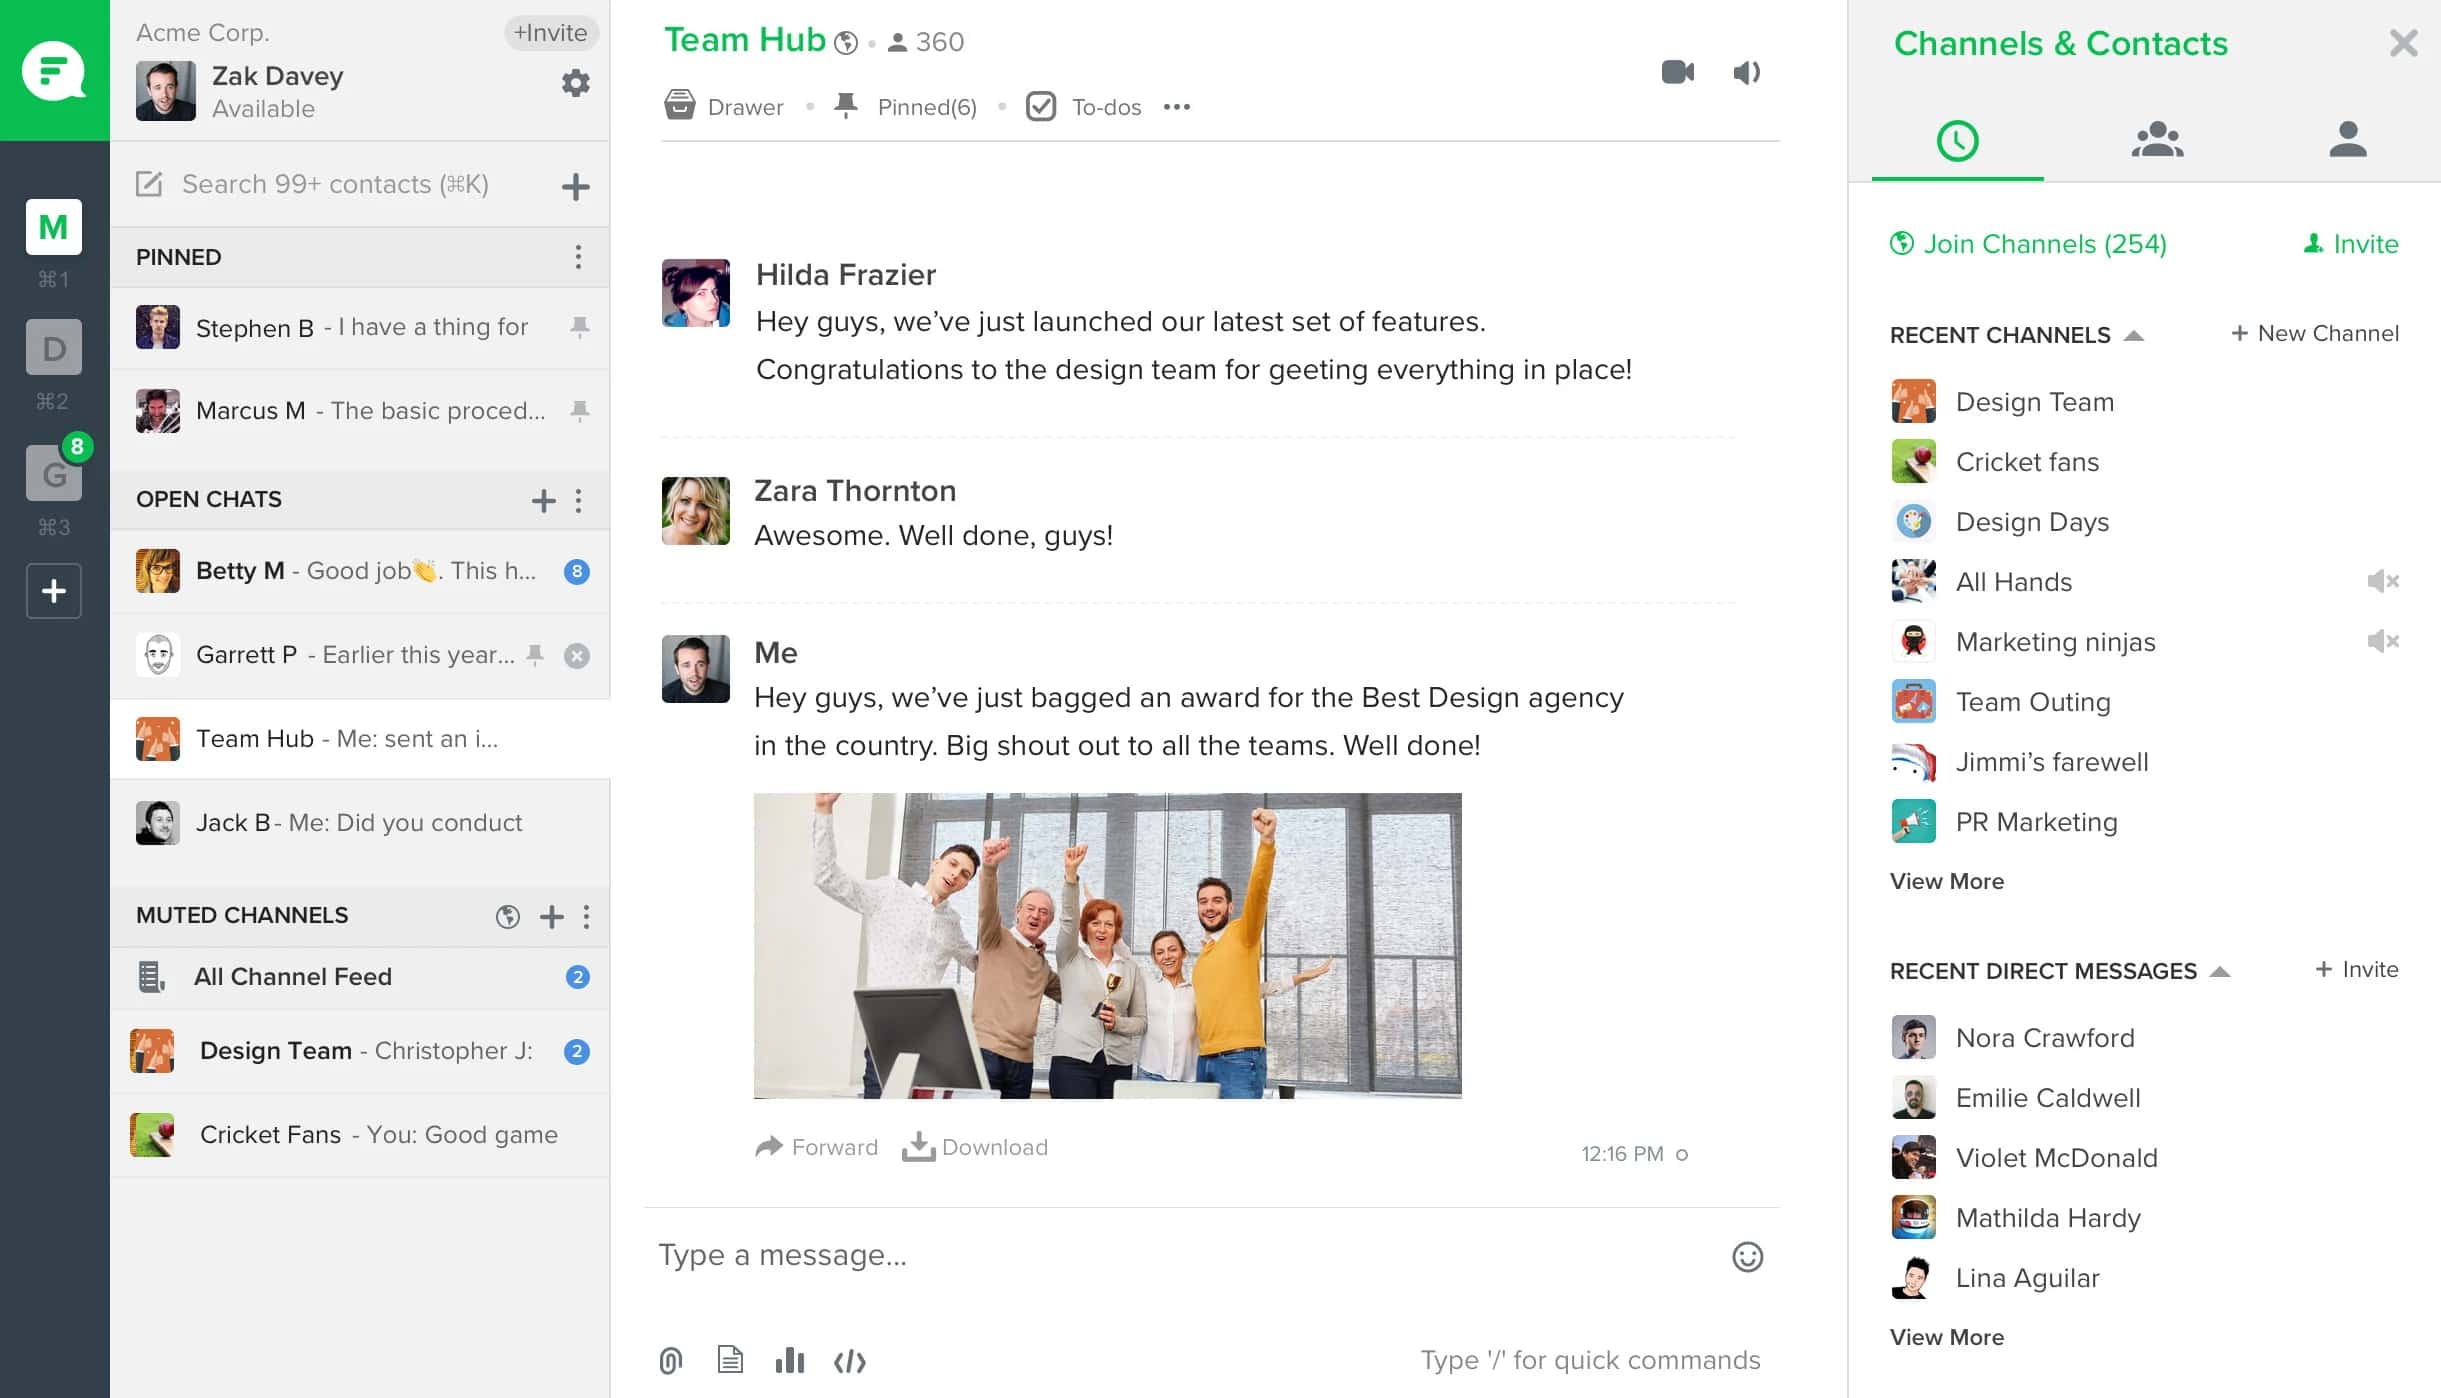Switch to the groups tab in Channels & Contacts

click(2157, 139)
